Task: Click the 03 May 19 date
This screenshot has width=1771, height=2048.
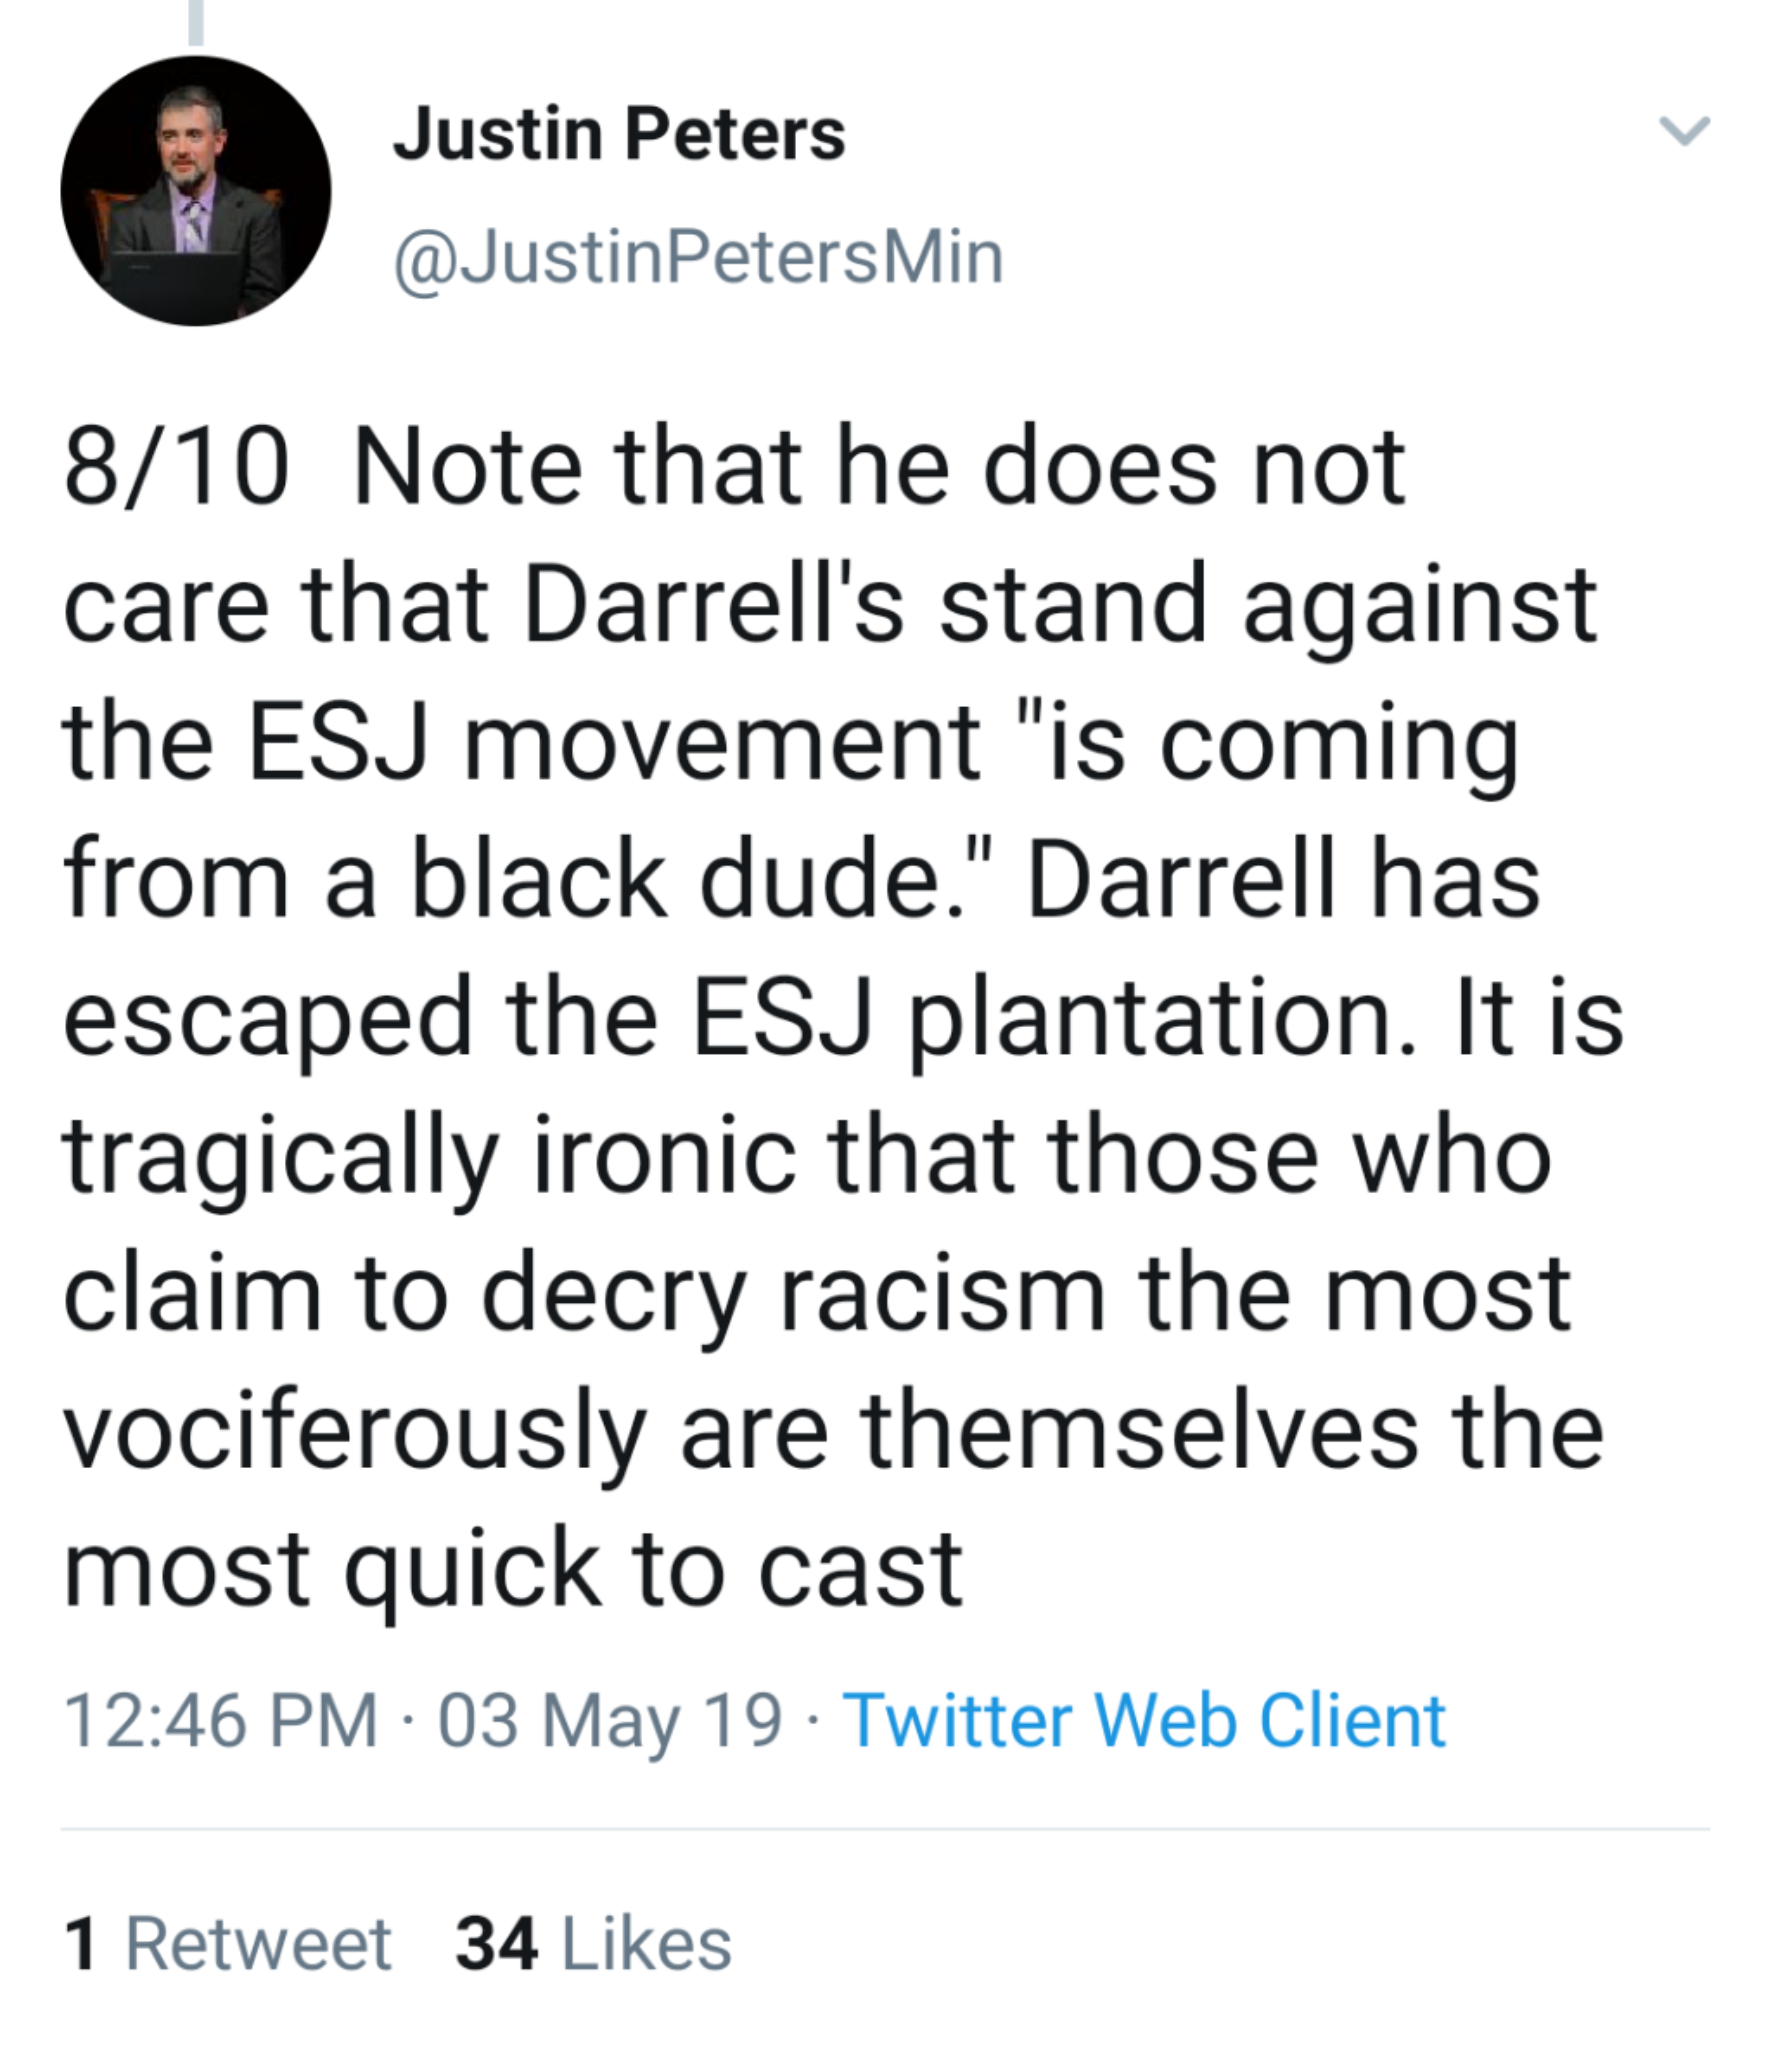Action: click(609, 1721)
